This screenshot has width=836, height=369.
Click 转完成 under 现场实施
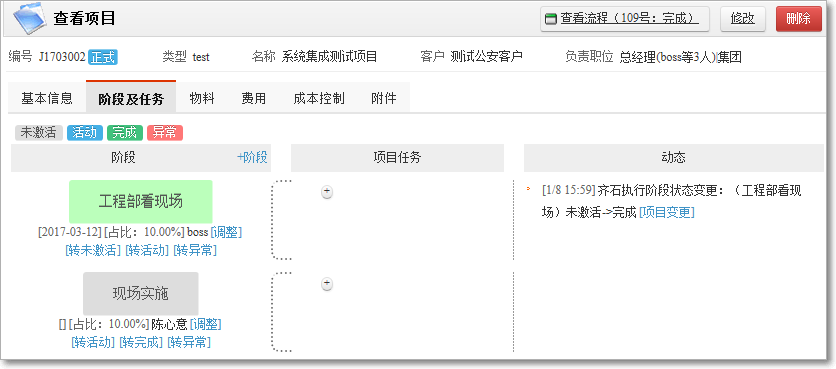(141, 342)
